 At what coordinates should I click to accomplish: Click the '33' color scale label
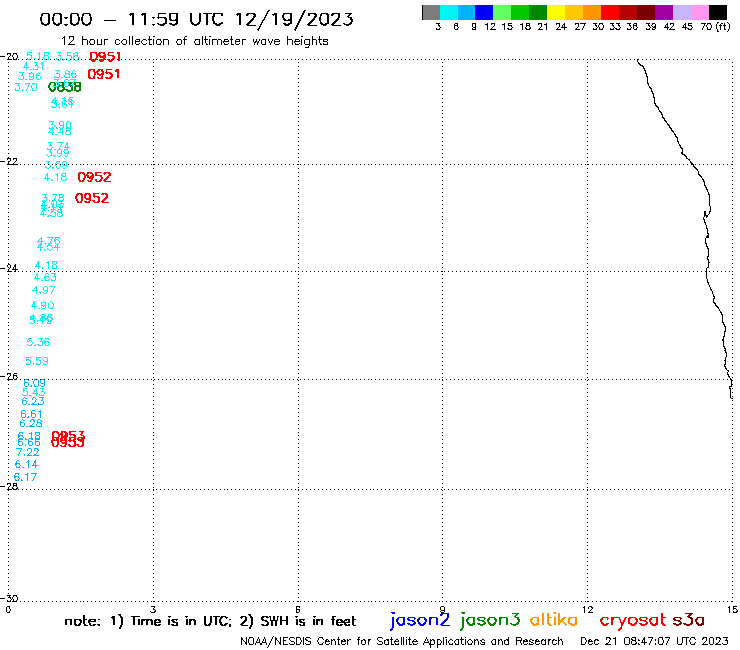(x=615, y=27)
